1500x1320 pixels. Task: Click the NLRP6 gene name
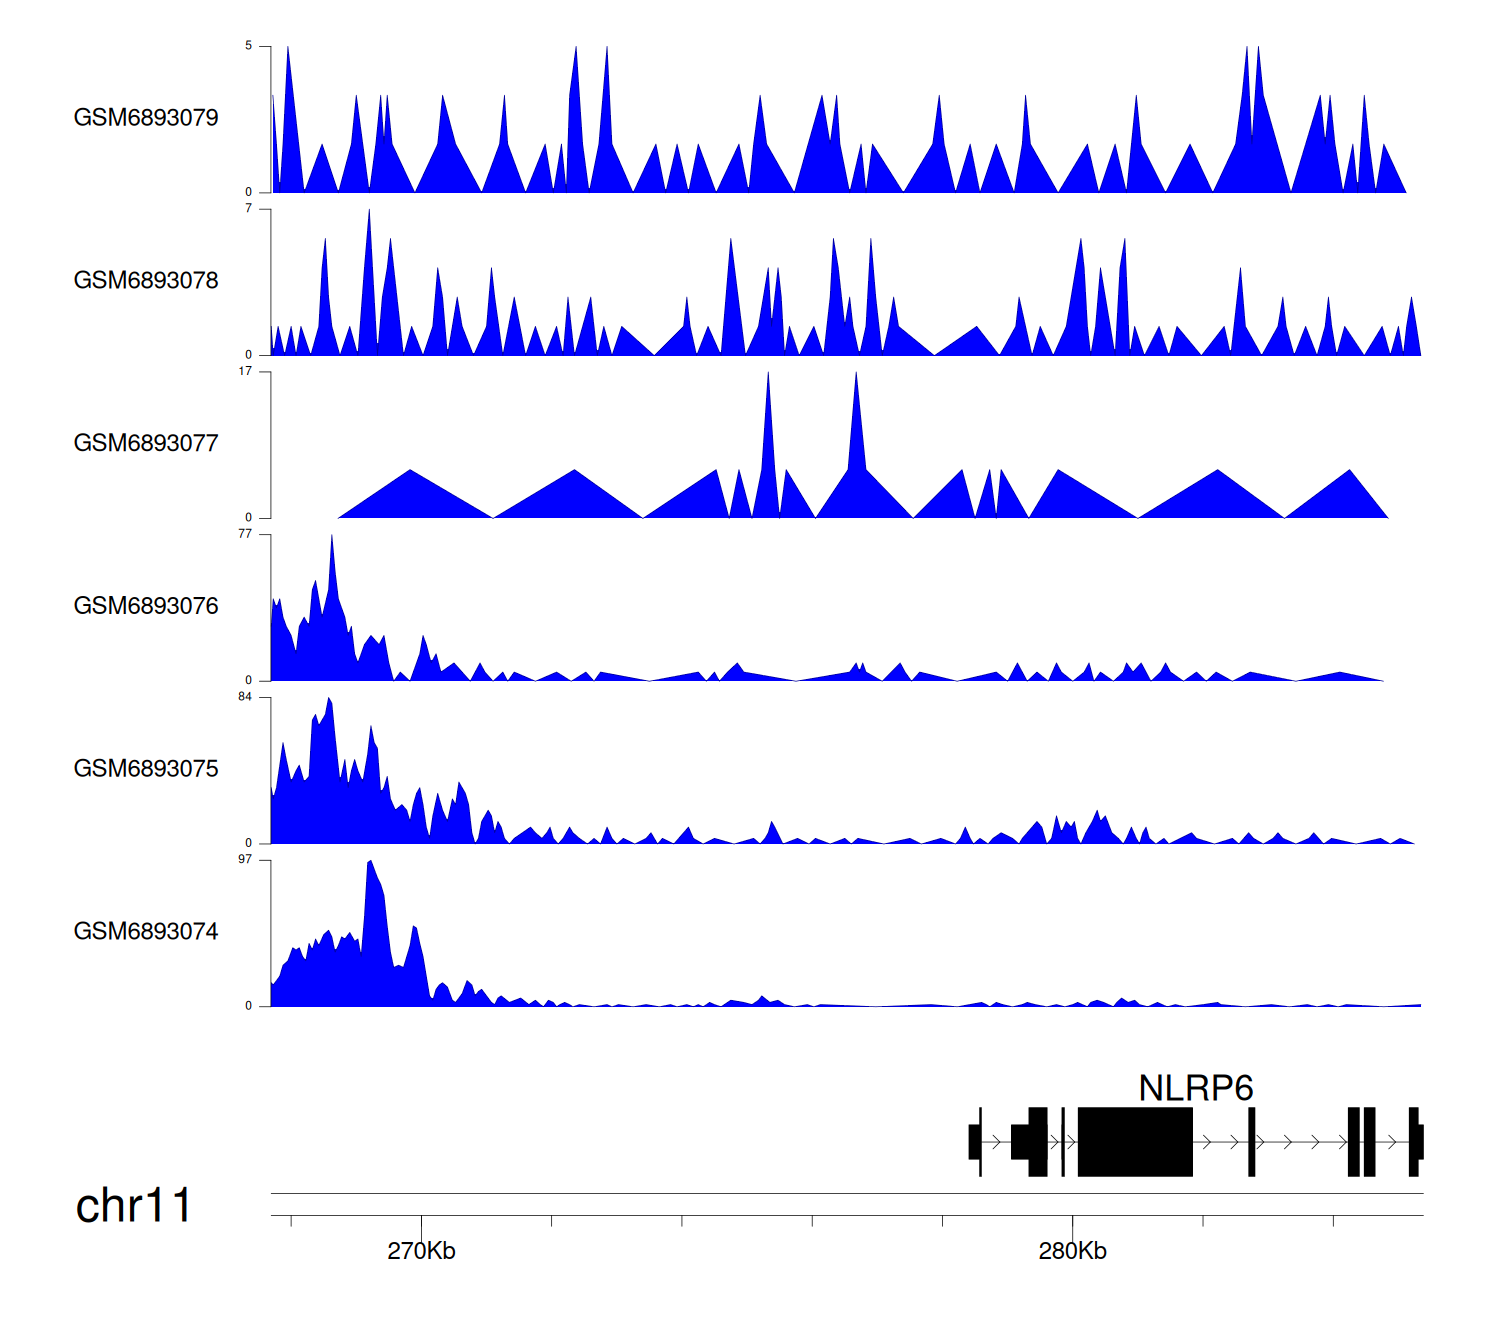point(1195,1088)
